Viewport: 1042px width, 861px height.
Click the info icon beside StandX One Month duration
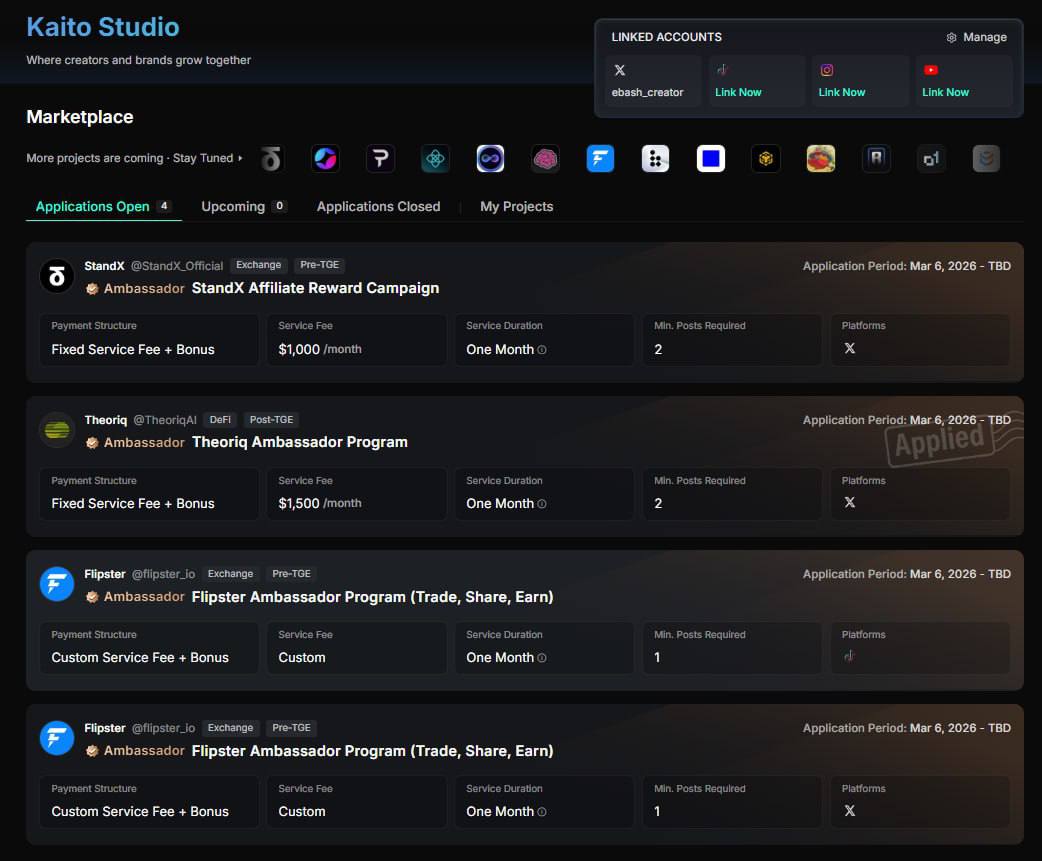(x=542, y=349)
